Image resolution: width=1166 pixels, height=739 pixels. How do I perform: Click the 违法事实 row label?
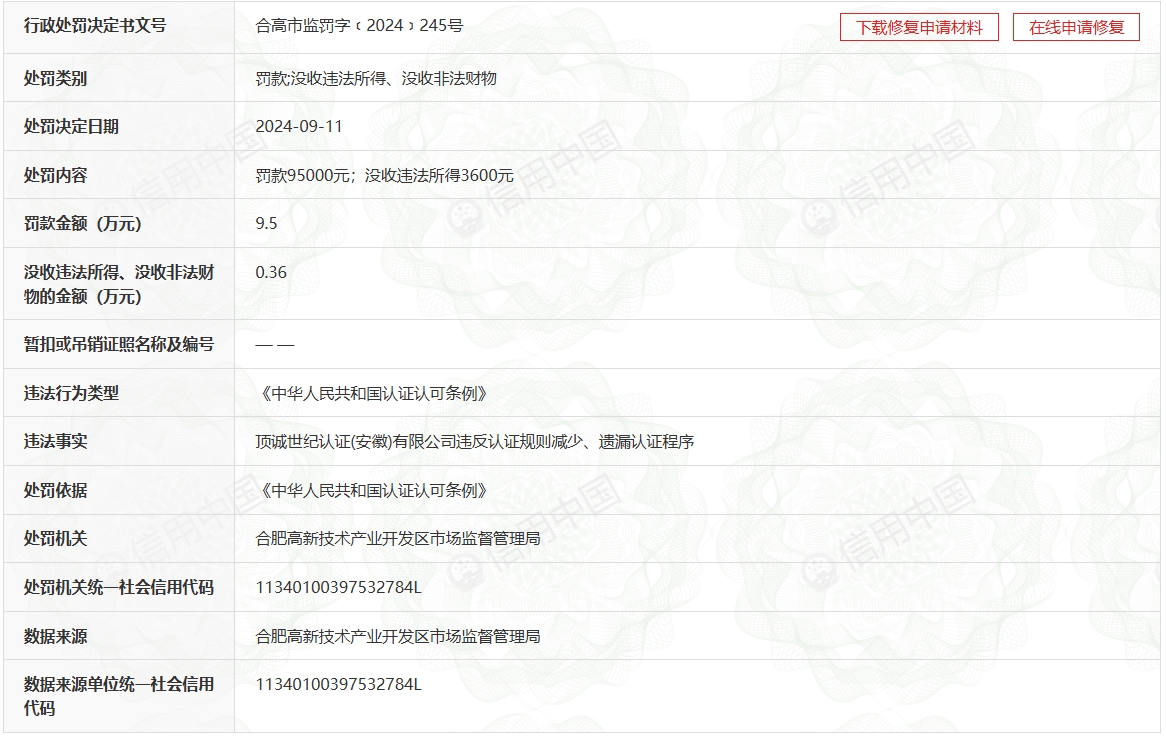point(56,441)
